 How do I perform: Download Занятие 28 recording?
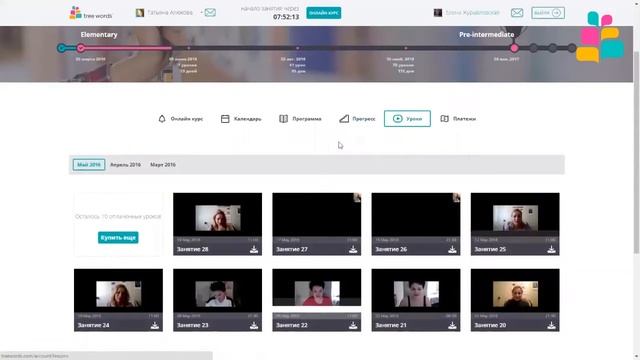(x=254, y=249)
